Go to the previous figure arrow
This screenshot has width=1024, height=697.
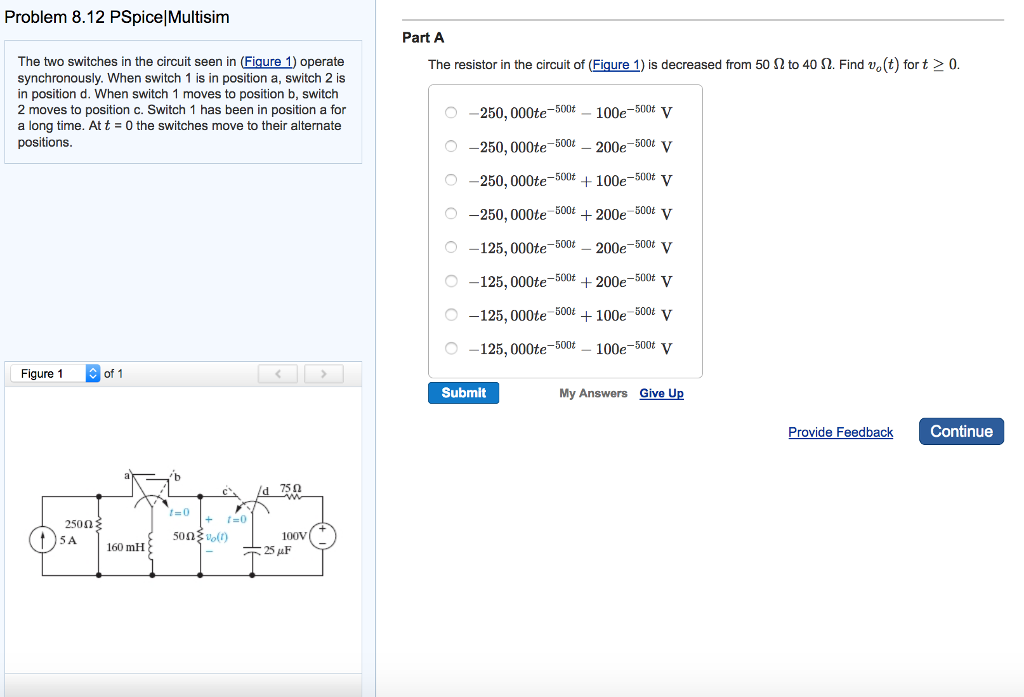tap(279, 374)
